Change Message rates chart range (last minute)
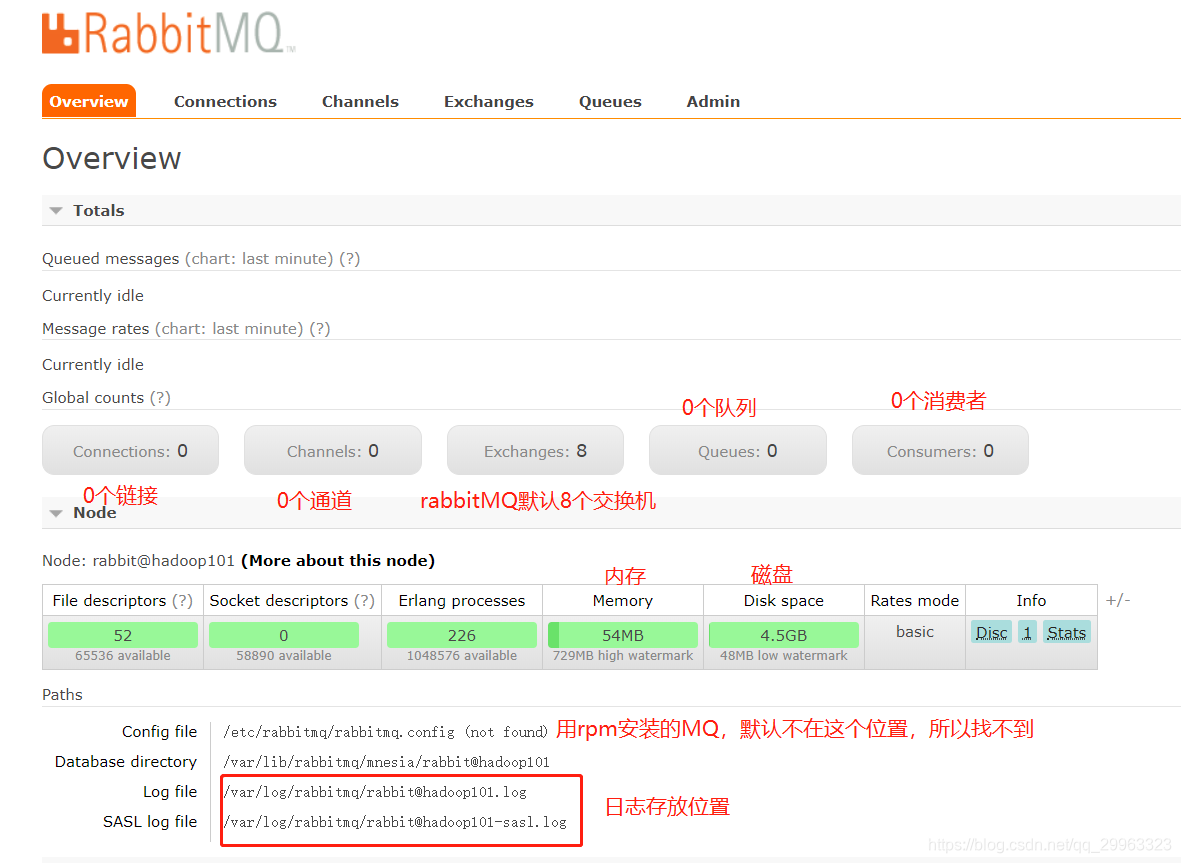The image size is (1181, 863). [229, 328]
